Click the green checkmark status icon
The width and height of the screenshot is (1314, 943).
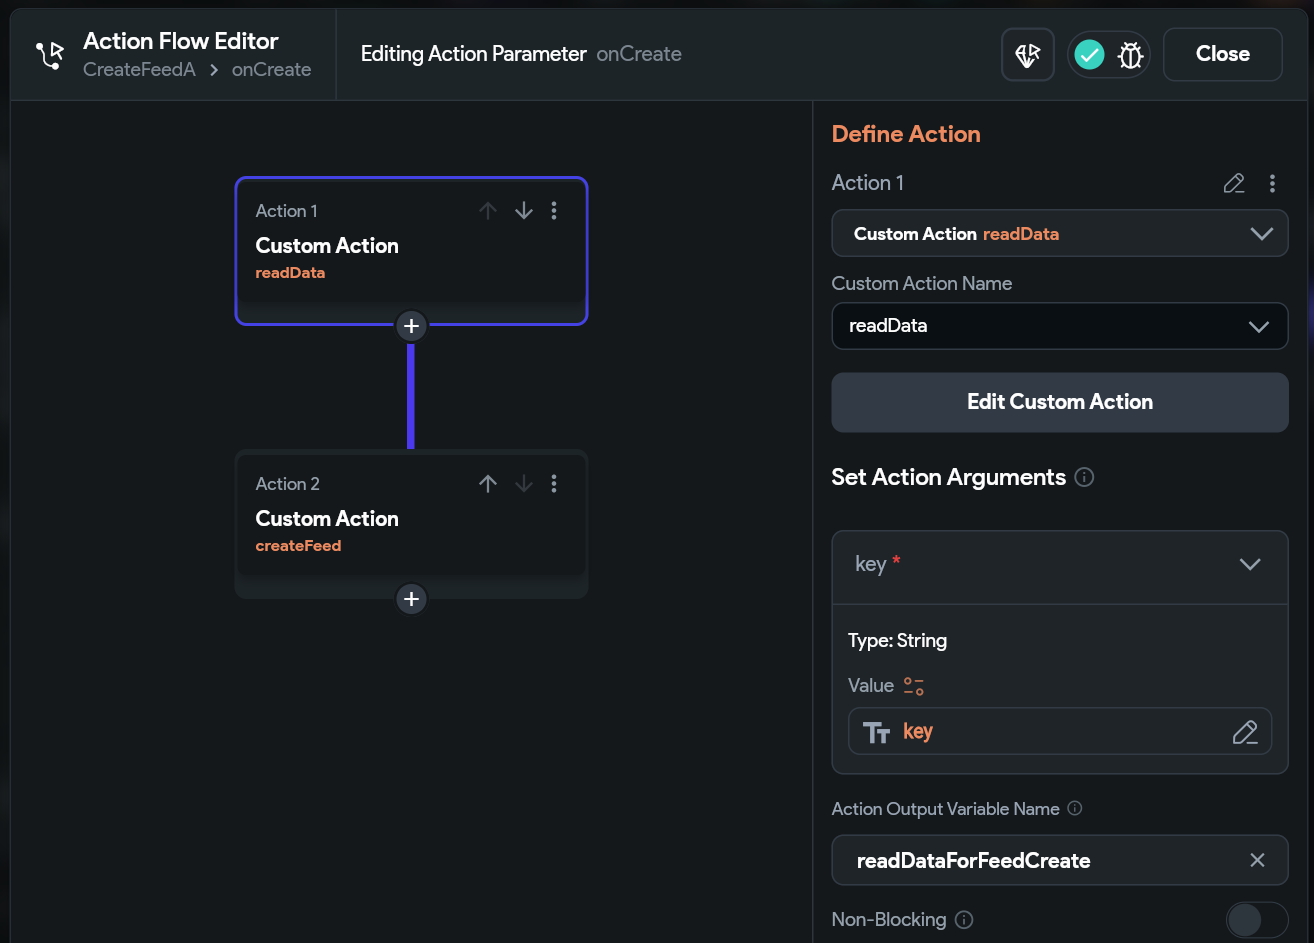1089,55
